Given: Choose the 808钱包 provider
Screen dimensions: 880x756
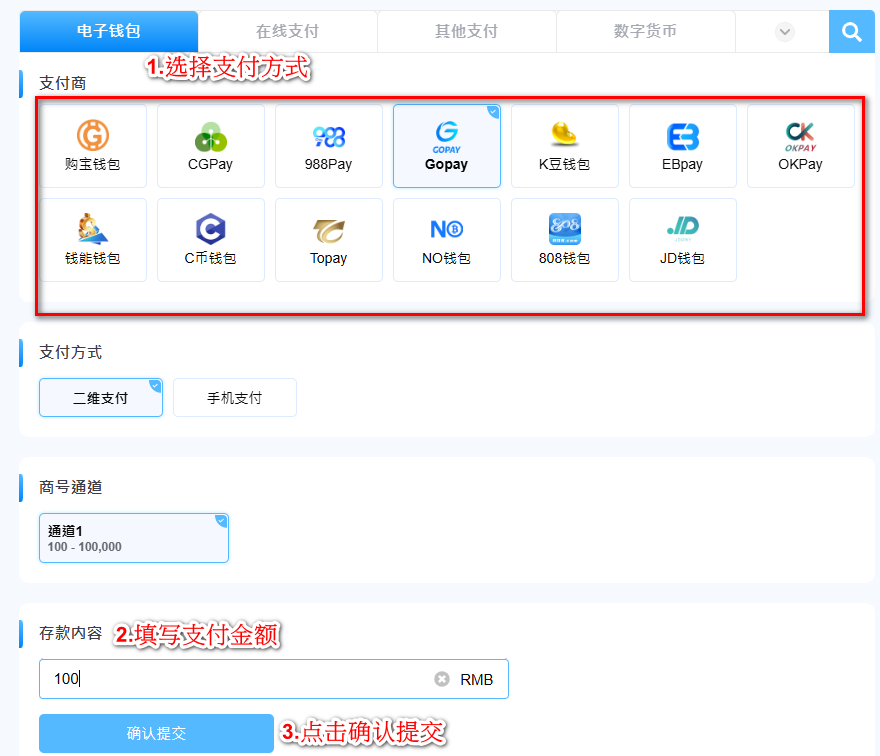Looking at the screenshot, I should (x=565, y=240).
